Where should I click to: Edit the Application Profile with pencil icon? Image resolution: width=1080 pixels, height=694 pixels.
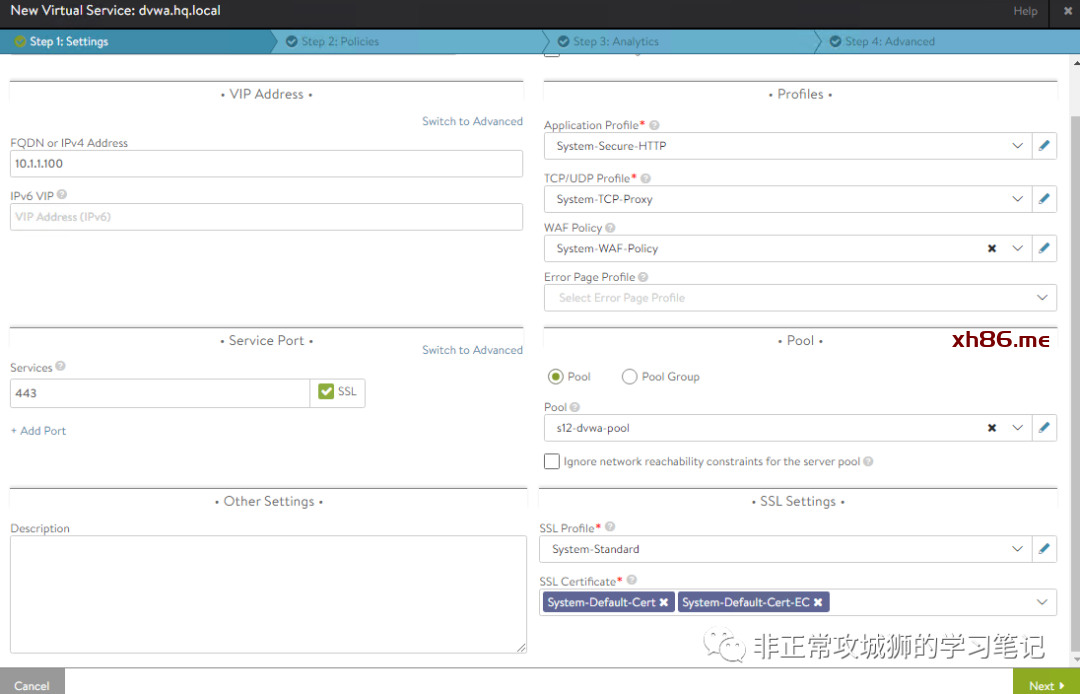[x=1044, y=146]
